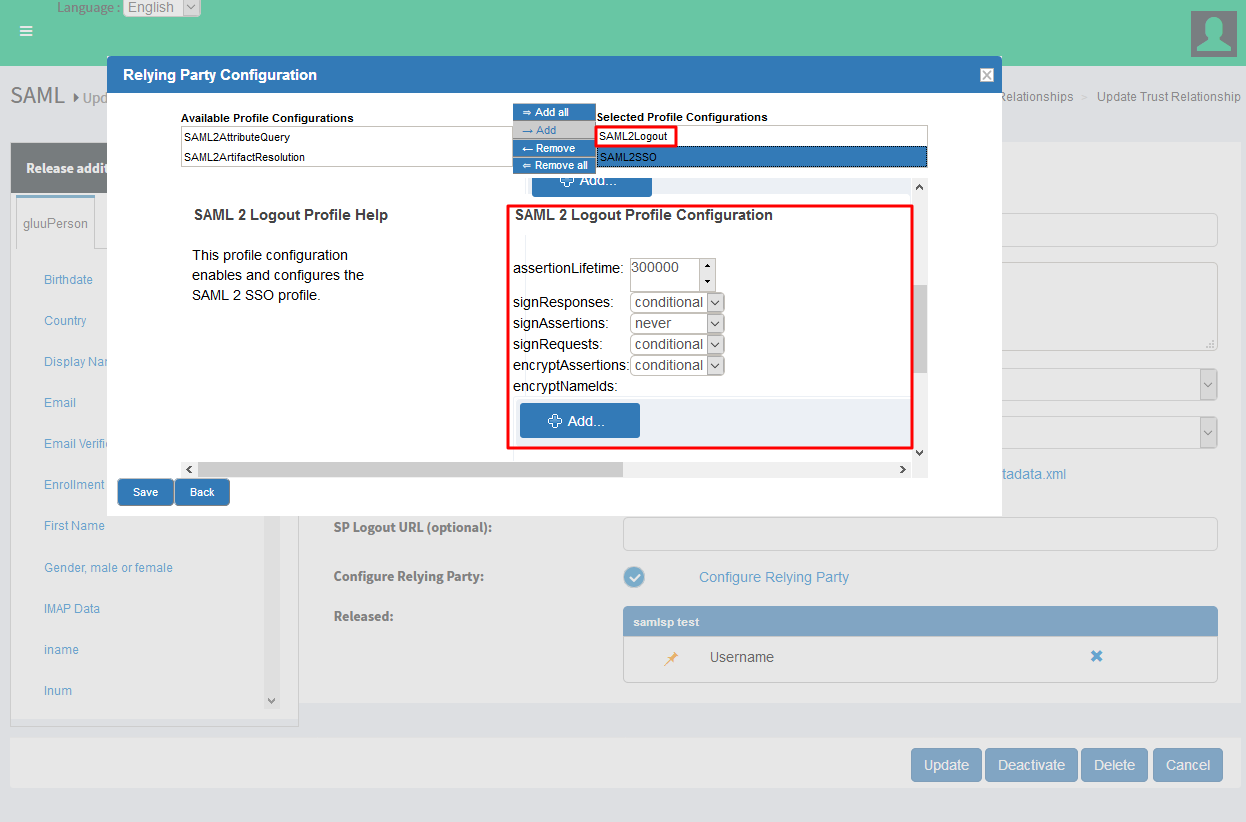Image resolution: width=1246 pixels, height=822 pixels.
Task: Toggle the Configure Relying Party checkbox
Action: [x=634, y=577]
